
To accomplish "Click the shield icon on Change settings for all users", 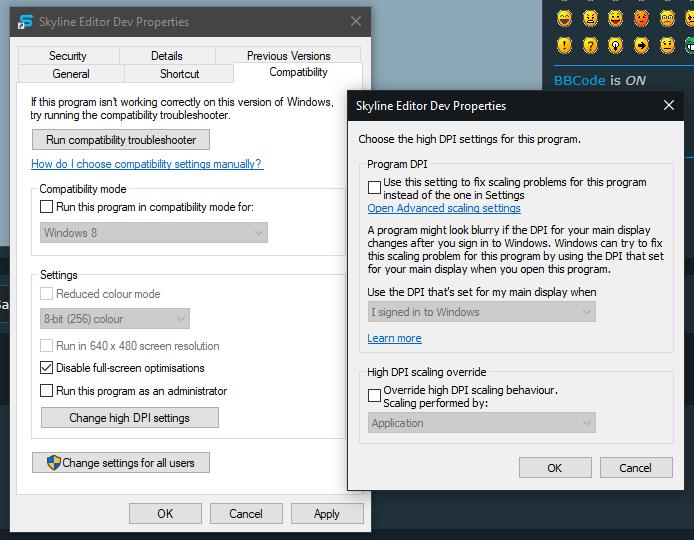I will [x=54, y=463].
